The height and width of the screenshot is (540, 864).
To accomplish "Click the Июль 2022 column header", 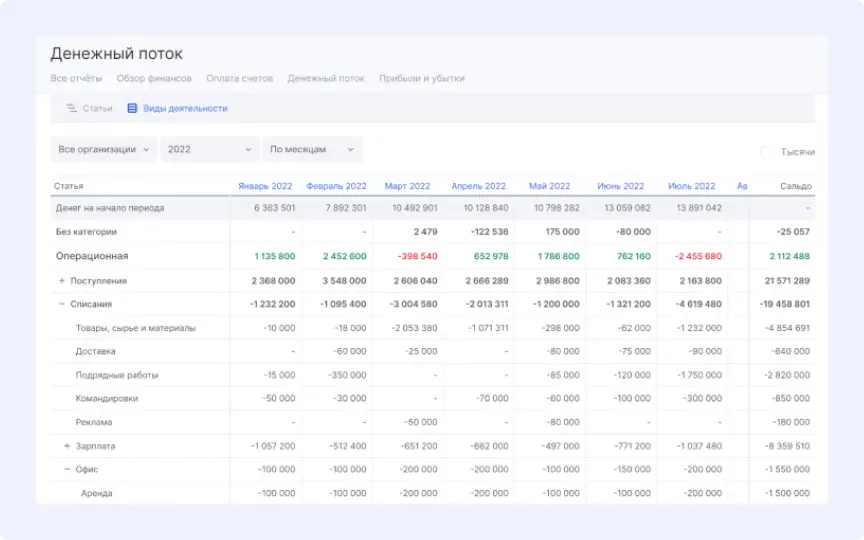I will point(691,186).
